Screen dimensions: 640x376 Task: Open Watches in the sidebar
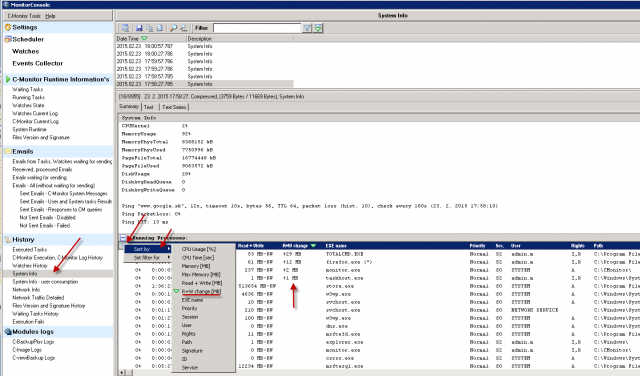[x=26, y=51]
